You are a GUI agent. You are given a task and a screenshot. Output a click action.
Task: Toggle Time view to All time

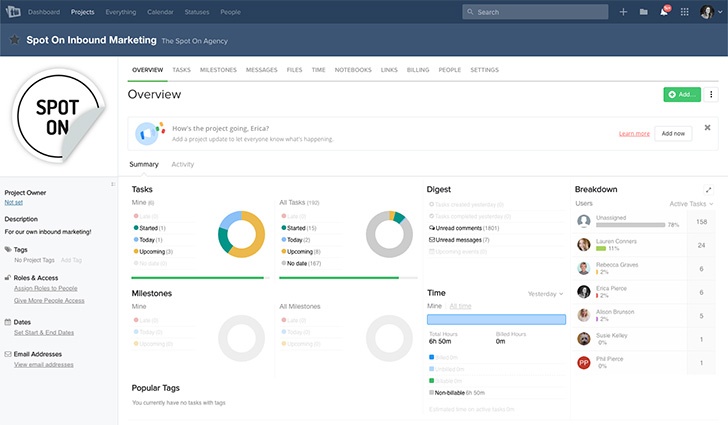point(460,305)
